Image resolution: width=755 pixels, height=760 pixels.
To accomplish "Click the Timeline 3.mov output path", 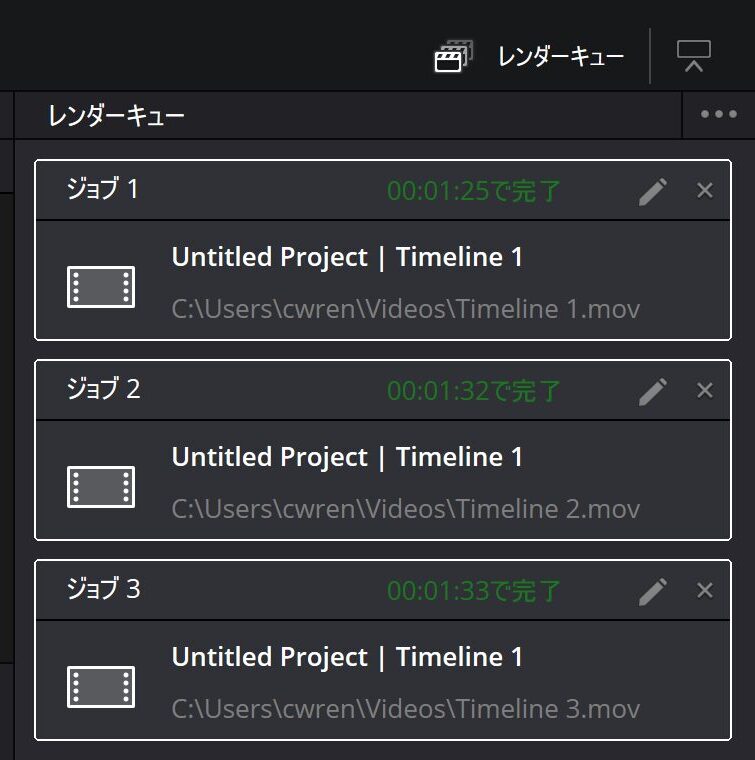I will point(405,708).
